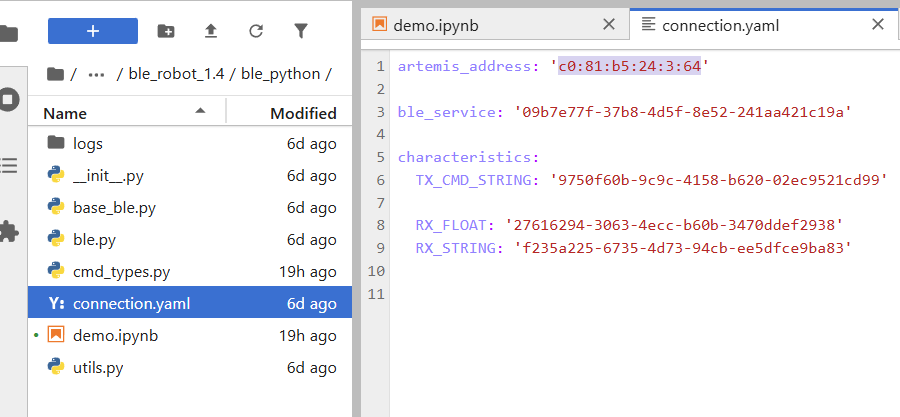Sort files by Name column header
This screenshot has height=417, width=900.
(x=65, y=113)
